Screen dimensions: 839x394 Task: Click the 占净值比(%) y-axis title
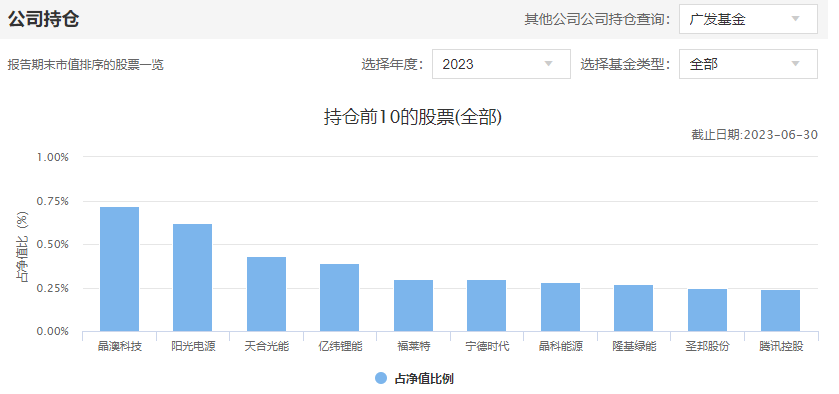22,246
